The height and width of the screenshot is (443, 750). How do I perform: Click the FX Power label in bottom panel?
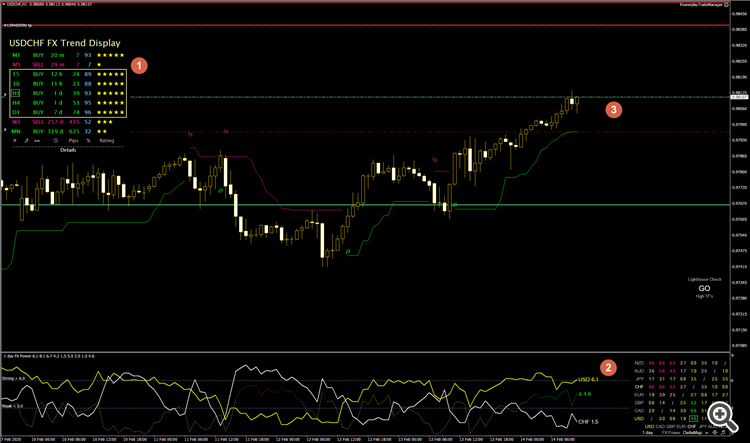(671, 432)
